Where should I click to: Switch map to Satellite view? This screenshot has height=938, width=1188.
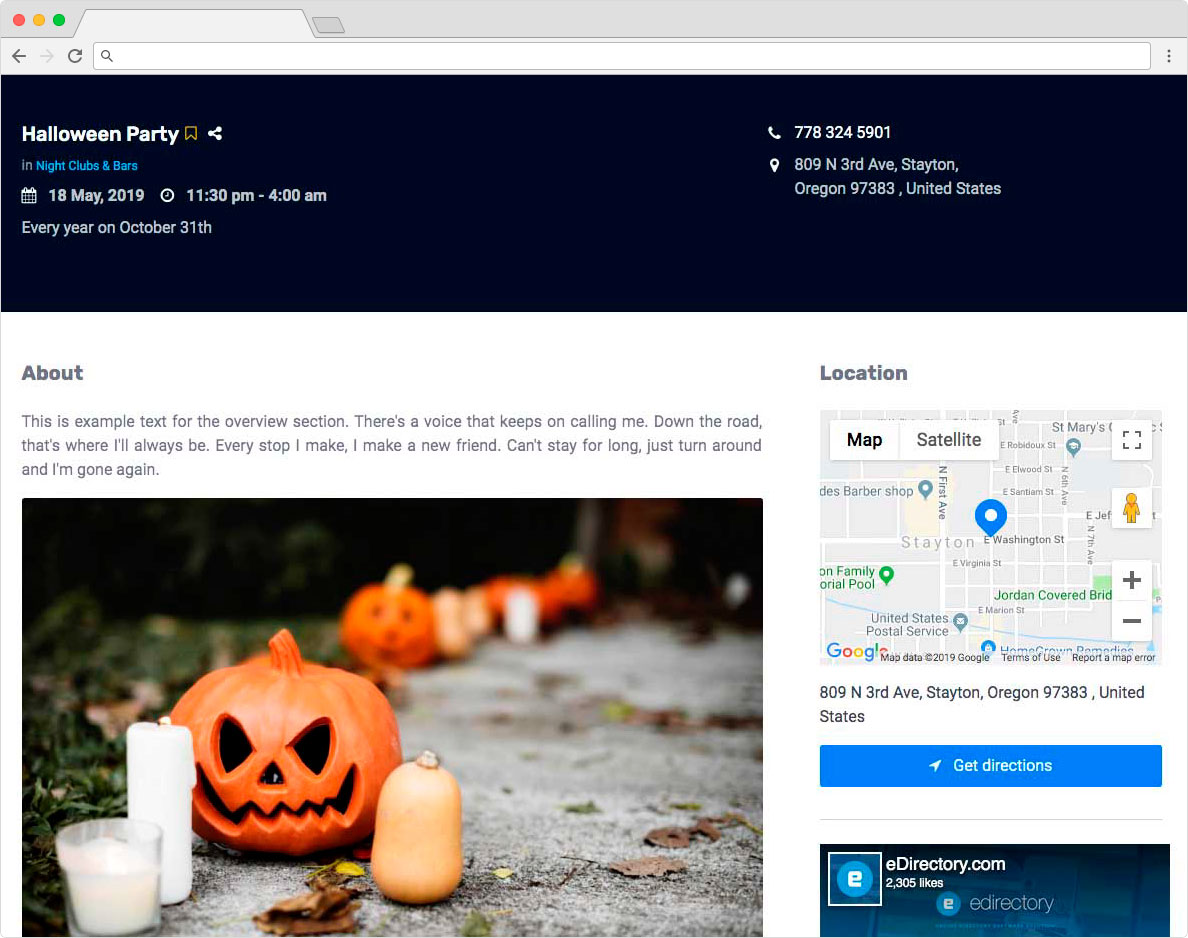(948, 440)
